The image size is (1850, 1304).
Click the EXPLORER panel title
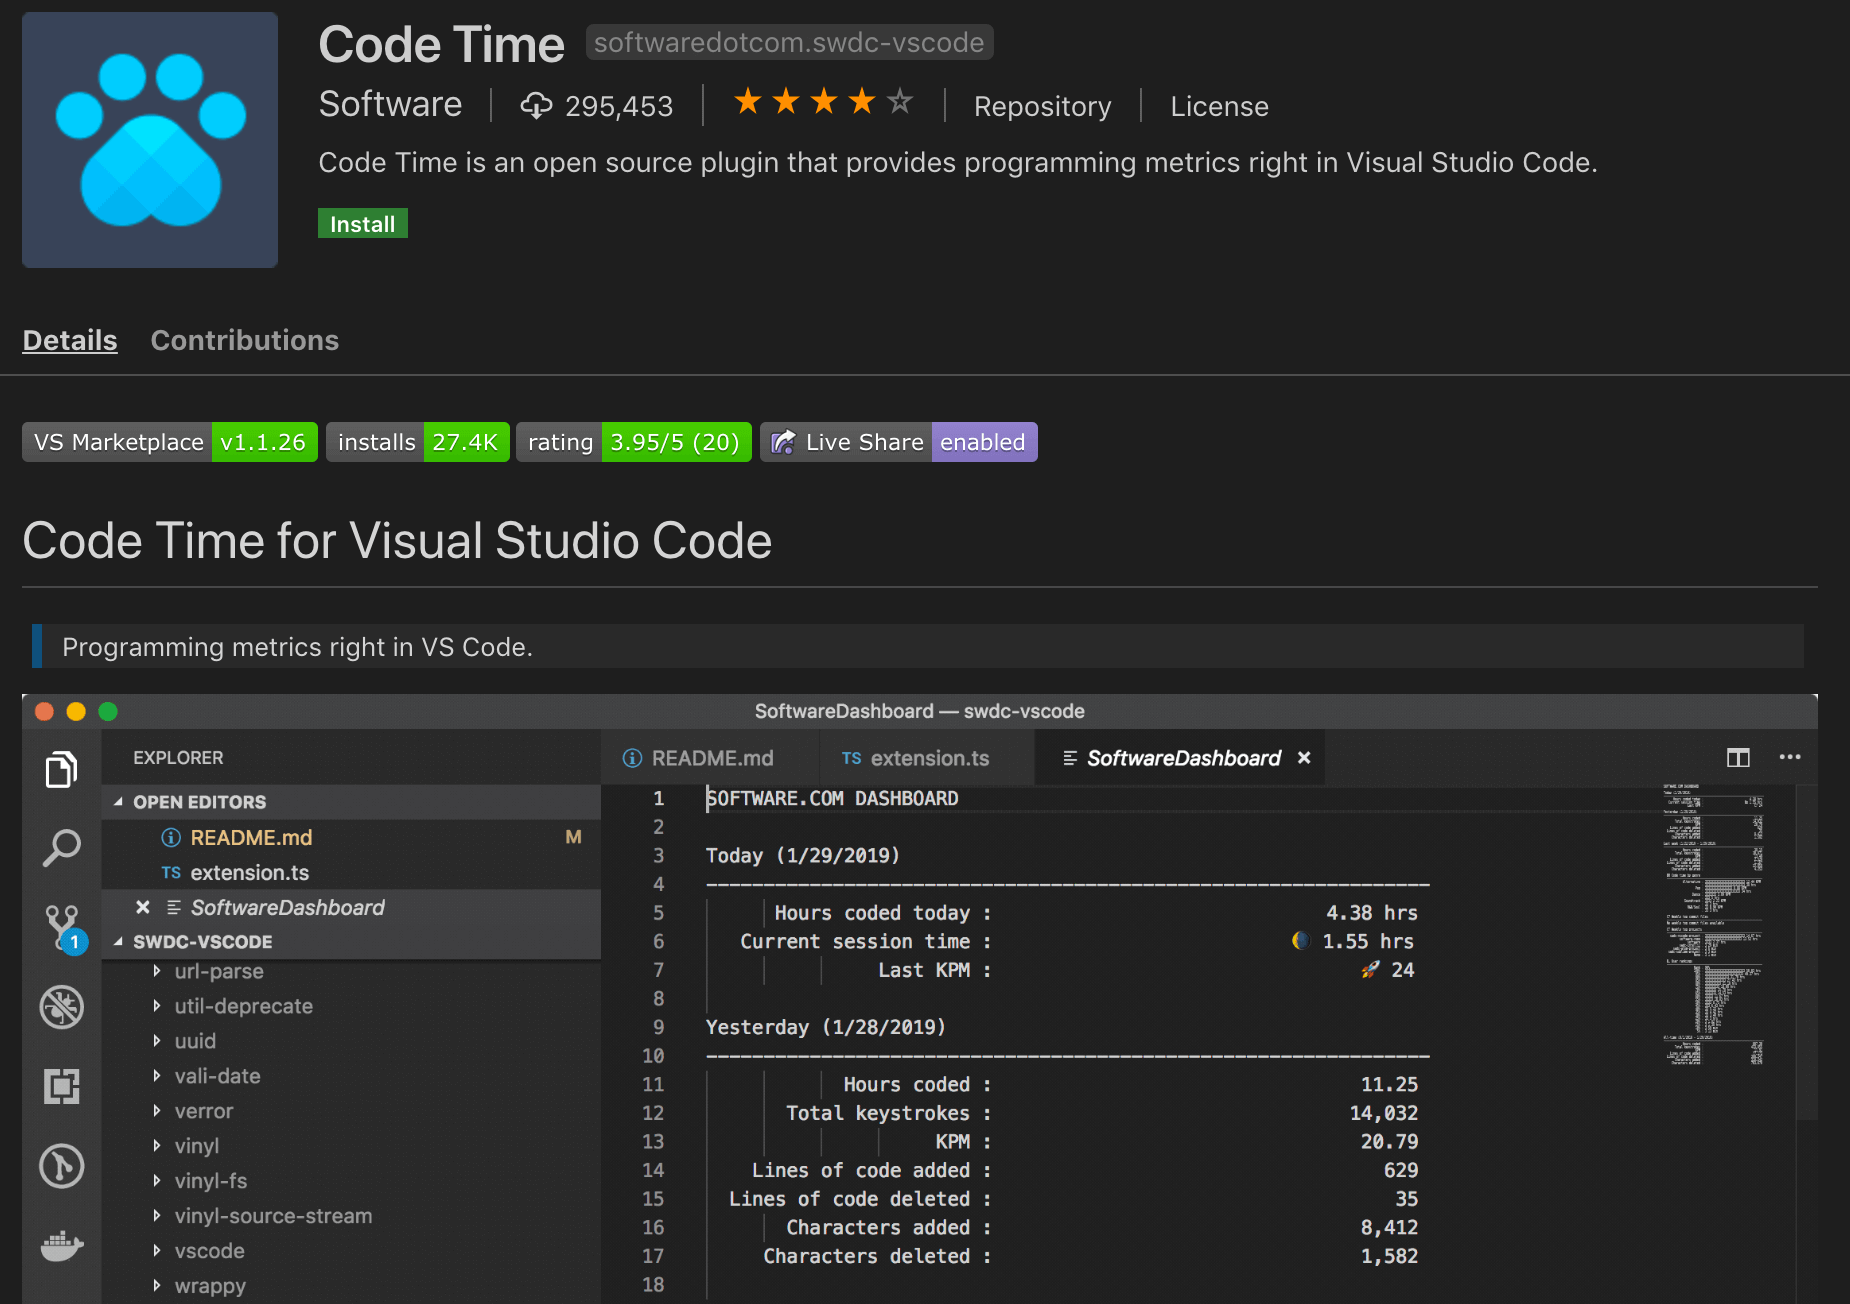click(x=178, y=758)
